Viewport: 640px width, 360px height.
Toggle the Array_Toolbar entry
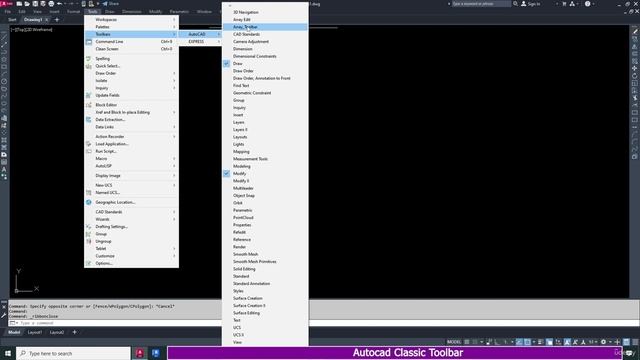(265, 27)
